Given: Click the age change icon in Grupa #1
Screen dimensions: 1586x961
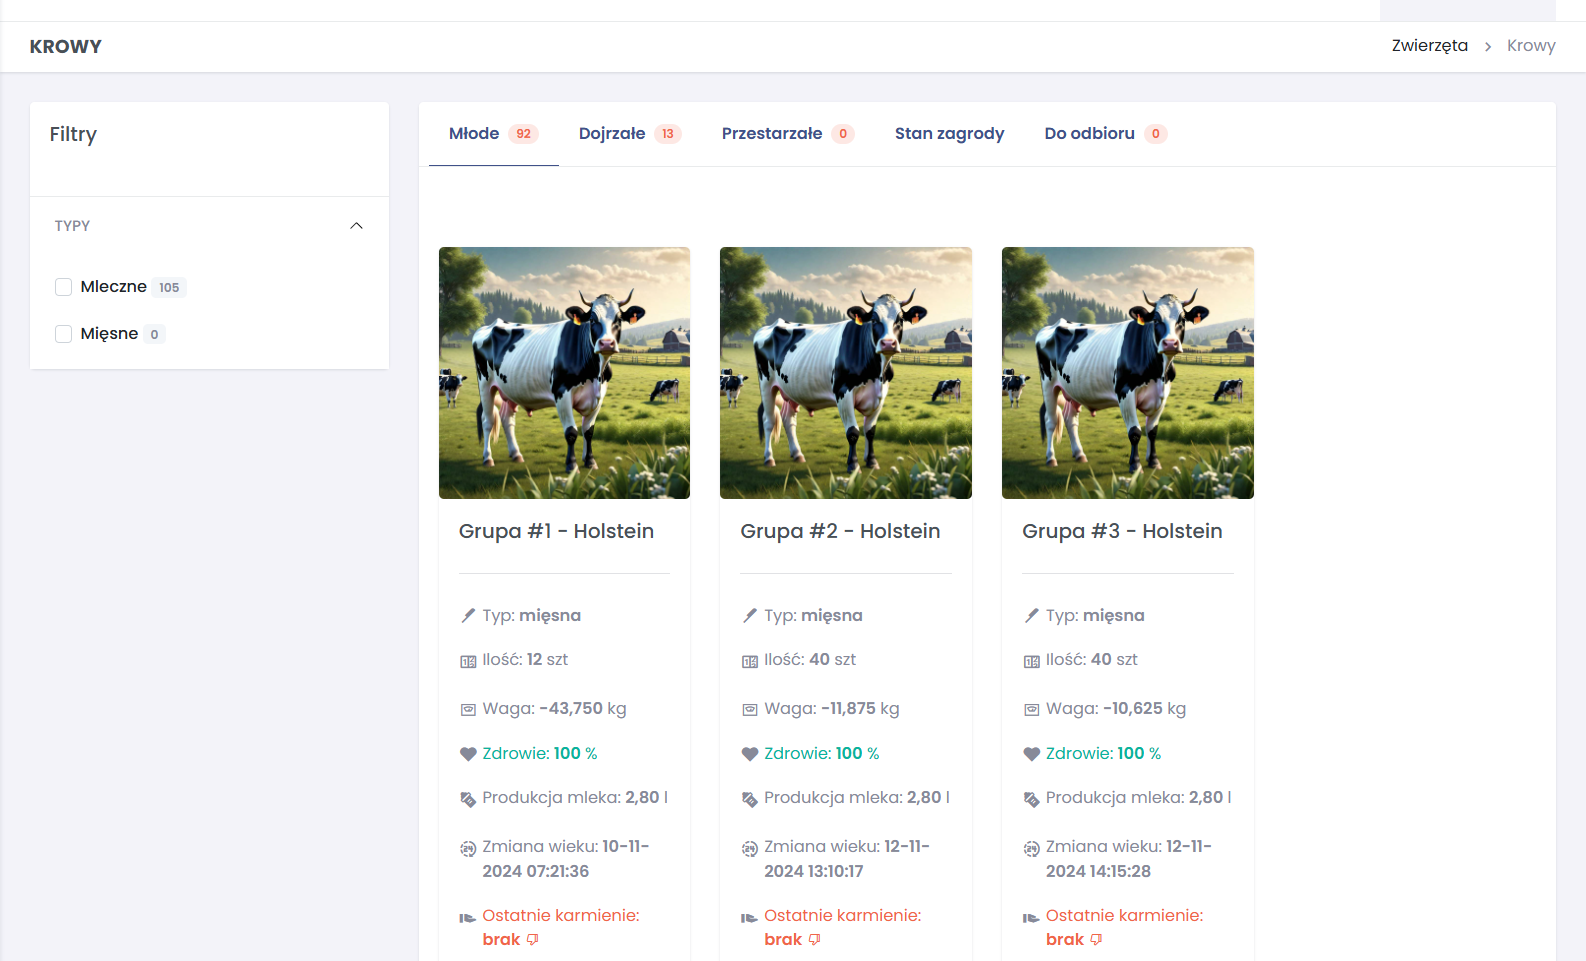Looking at the screenshot, I should 468,849.
